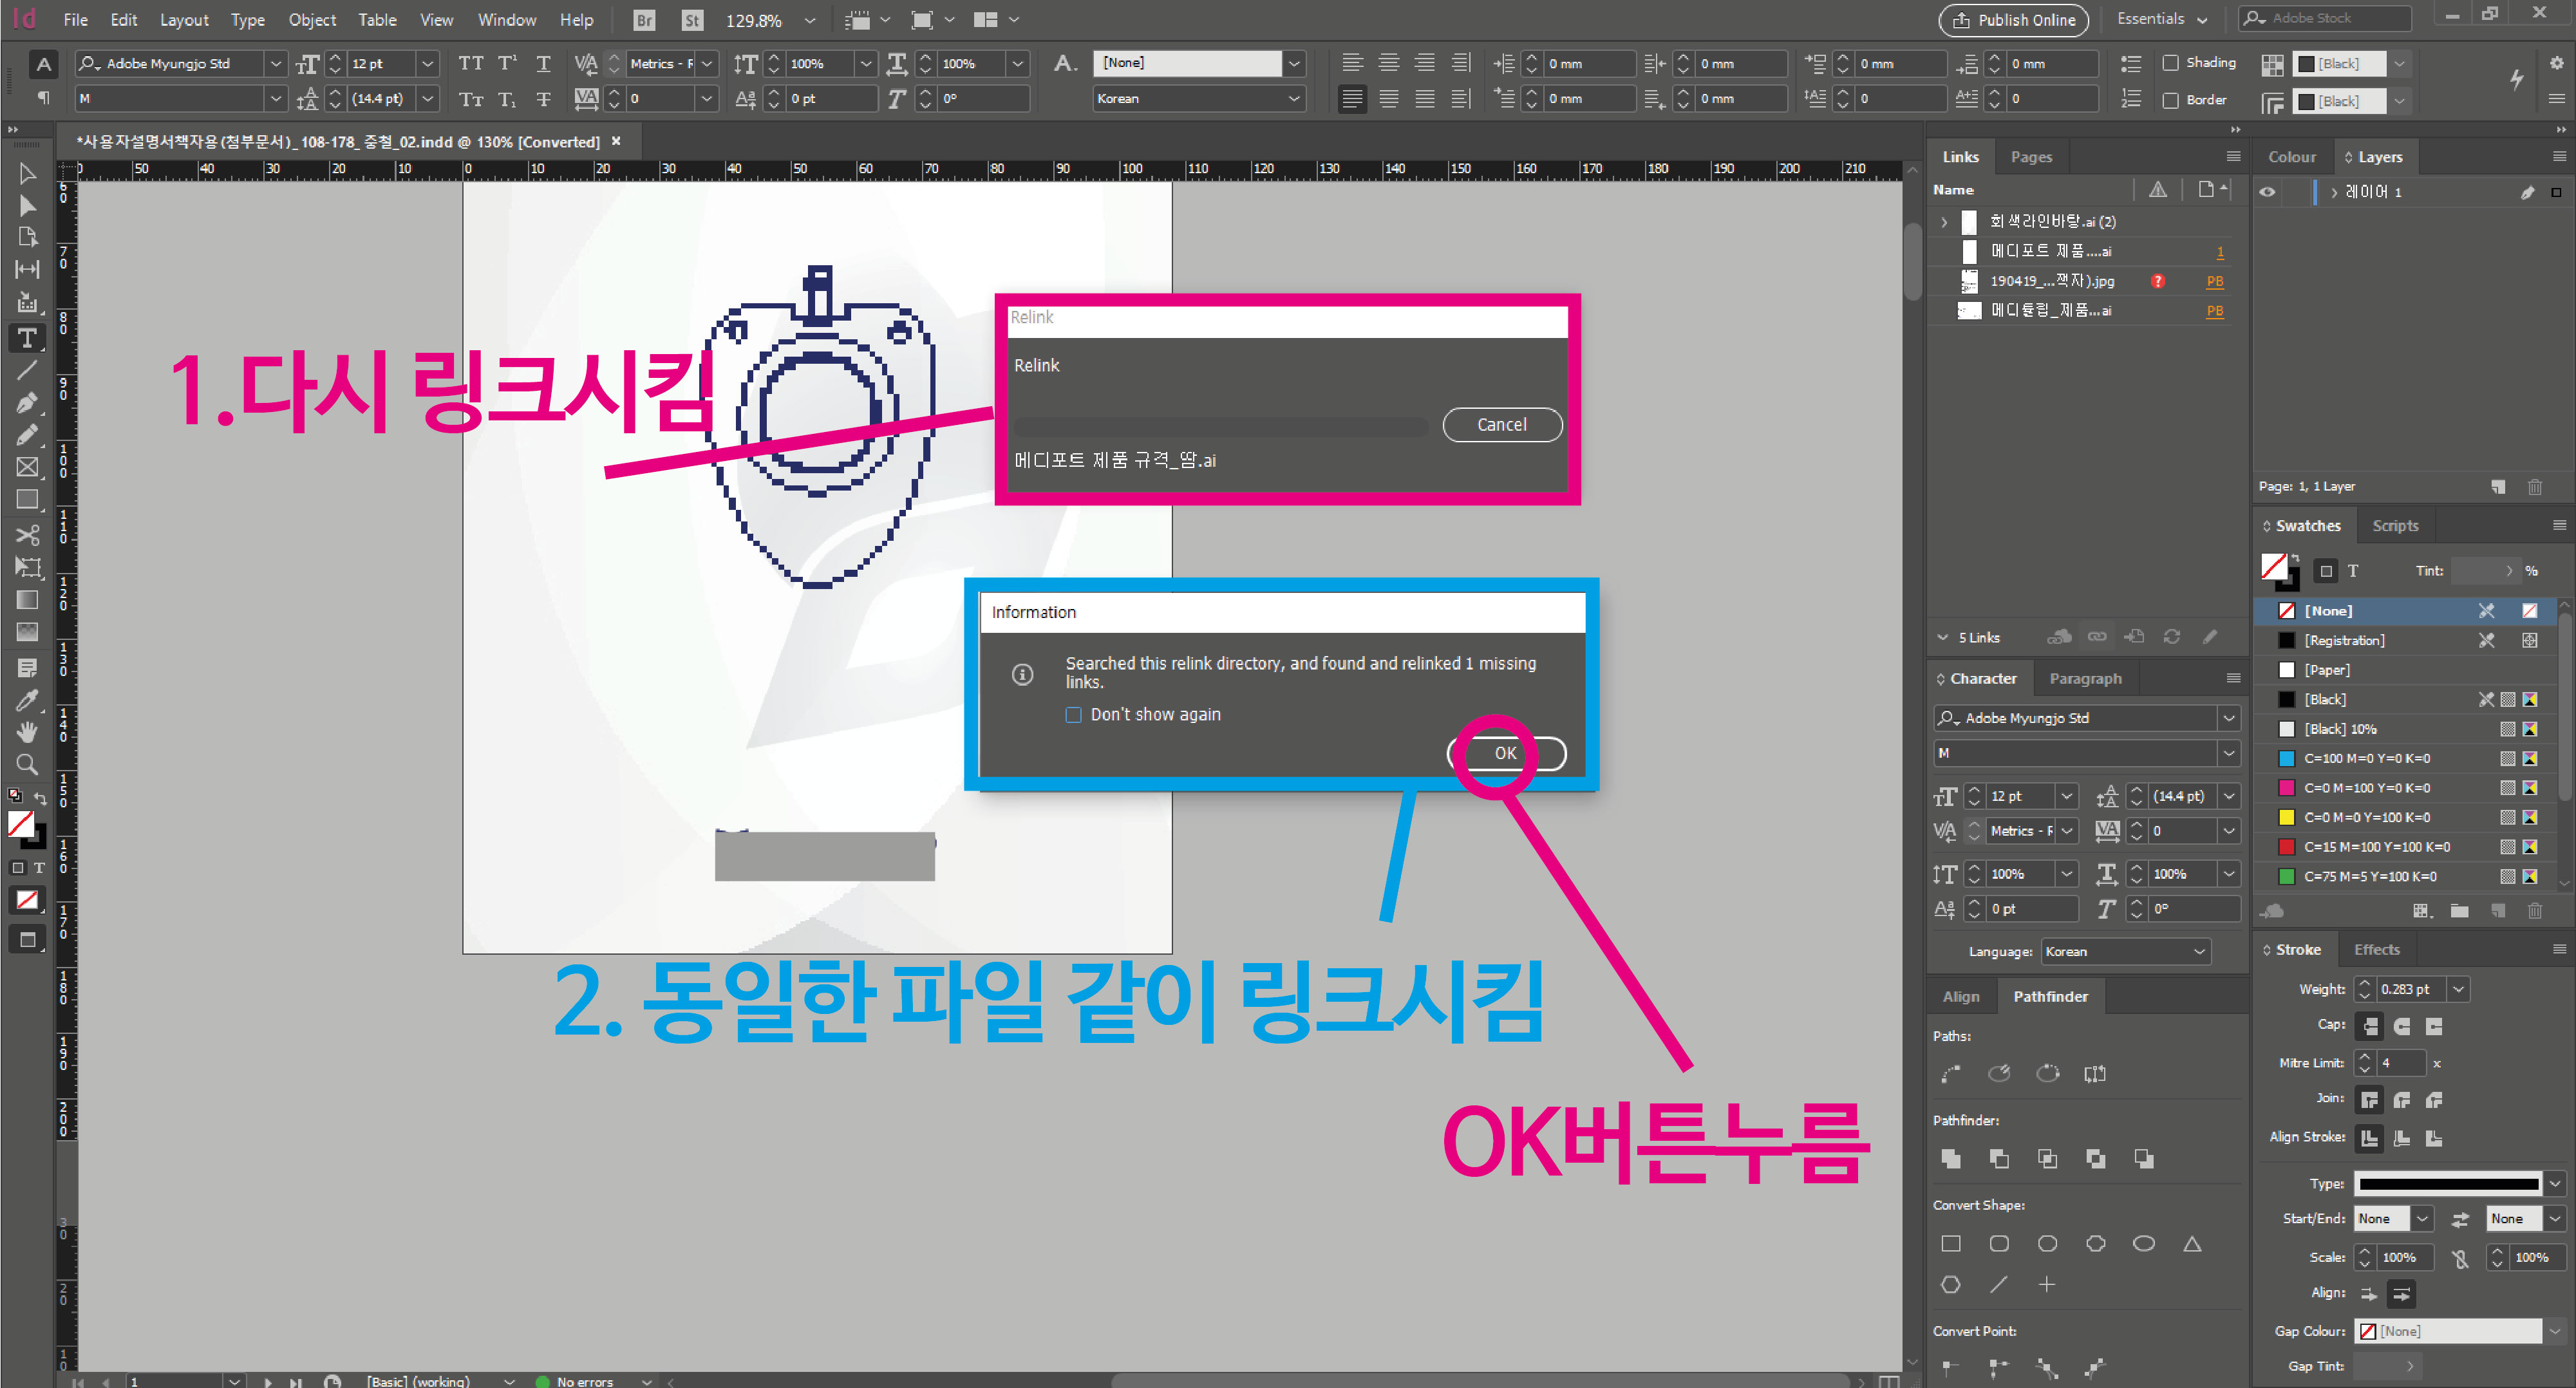Open the font family dropdown in control bar
The image size is (2576, 1388).
276,63
